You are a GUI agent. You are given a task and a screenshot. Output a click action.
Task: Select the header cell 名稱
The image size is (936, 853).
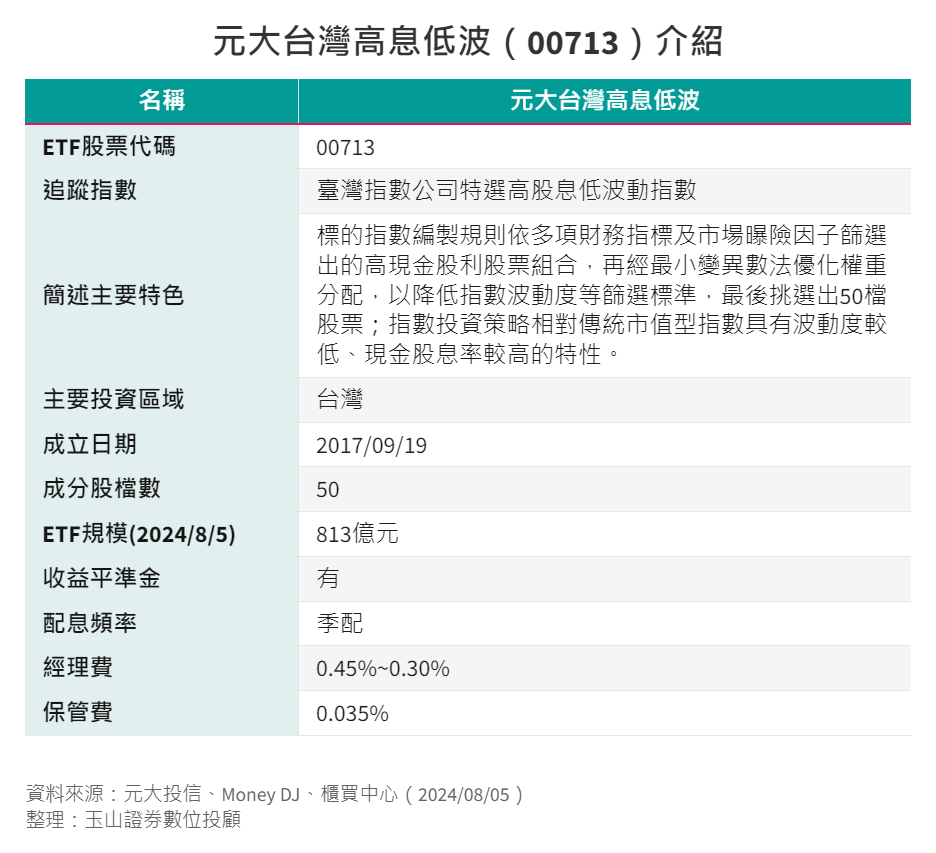click(x=162, y=100)
